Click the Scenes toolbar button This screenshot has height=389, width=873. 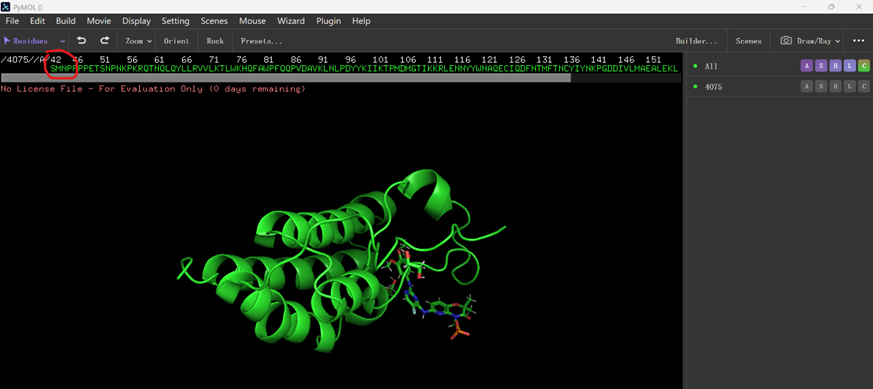click(x=748, y=41)
